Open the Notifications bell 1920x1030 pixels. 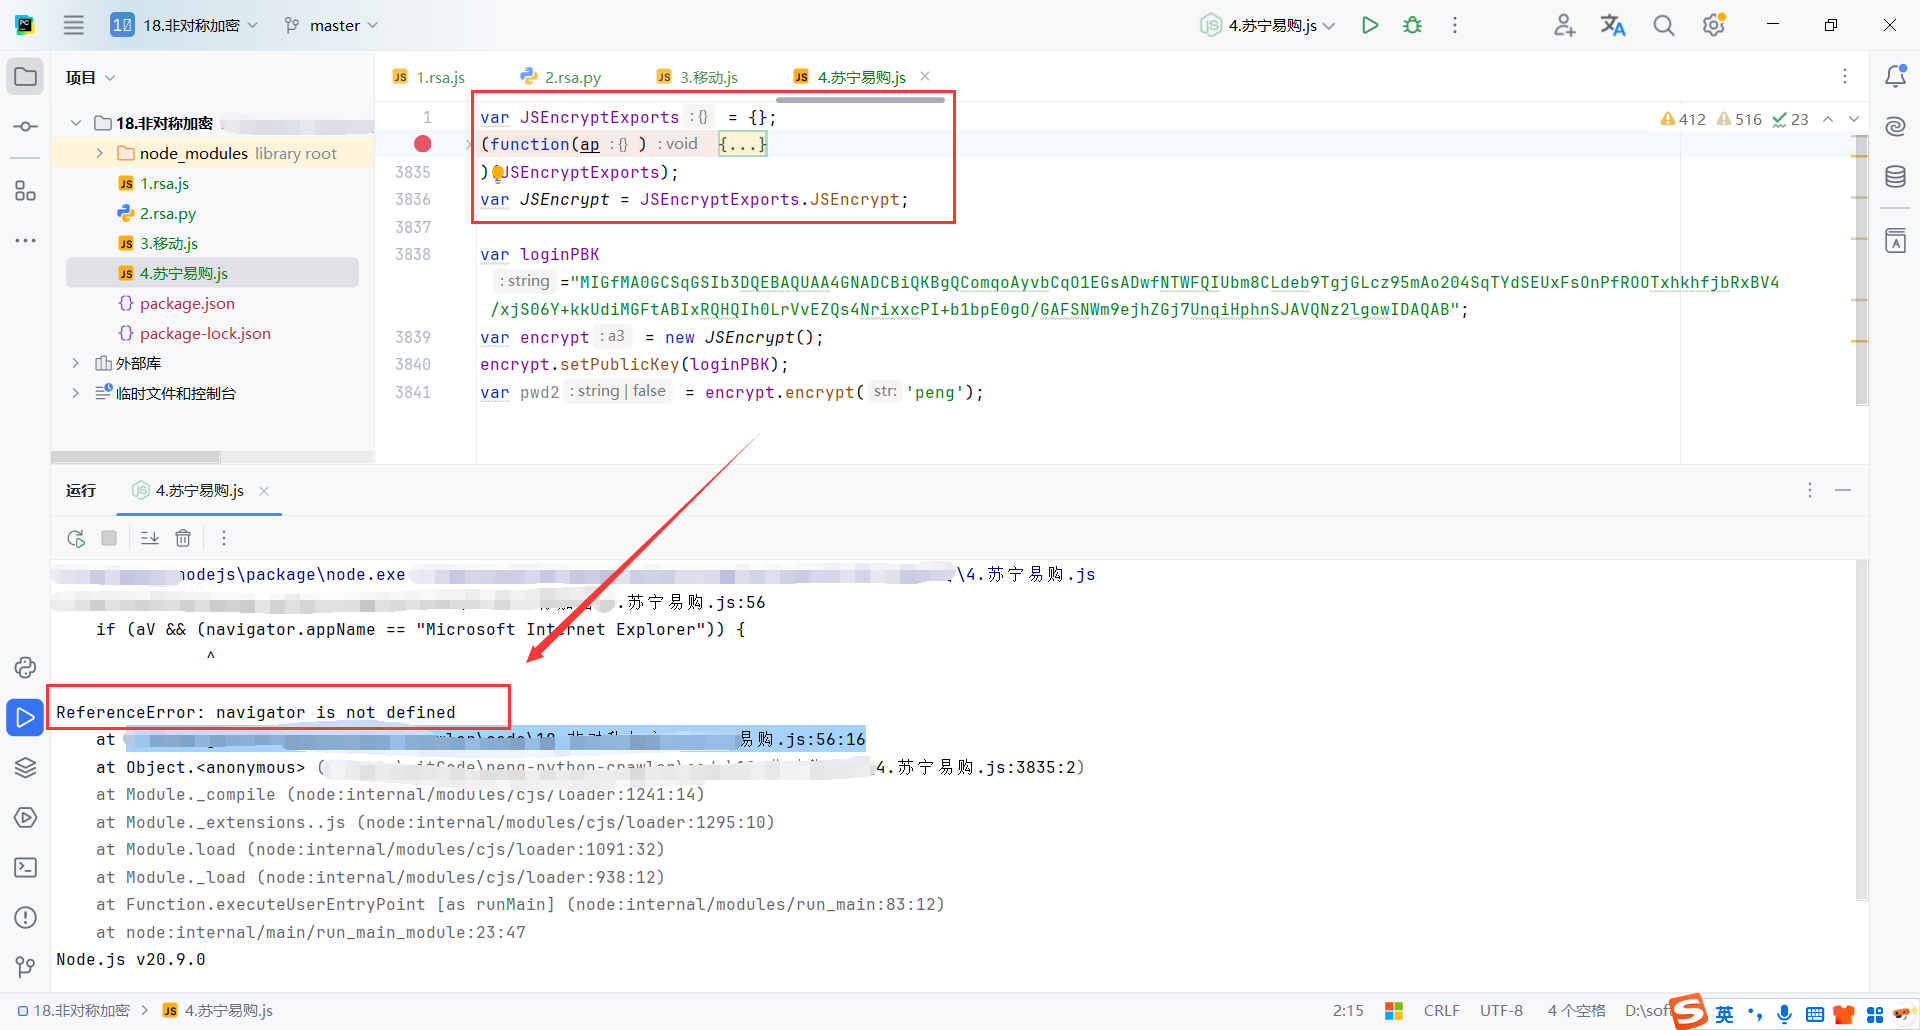tap(1895, 76)
